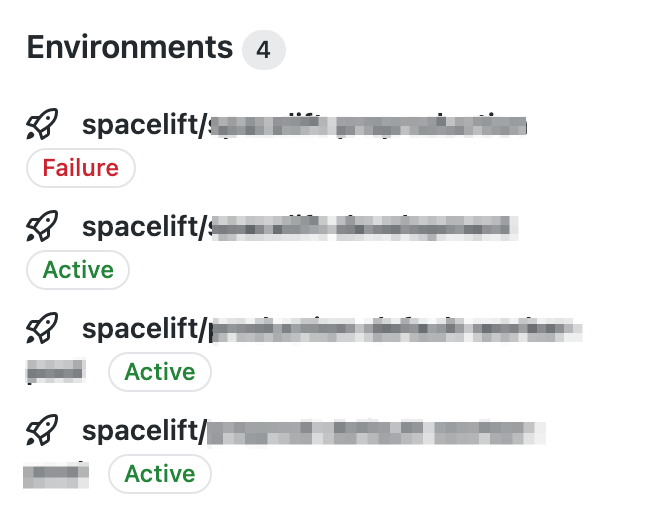
Task: Click the blurred name part of the third environment
Action: pos(395,330)
